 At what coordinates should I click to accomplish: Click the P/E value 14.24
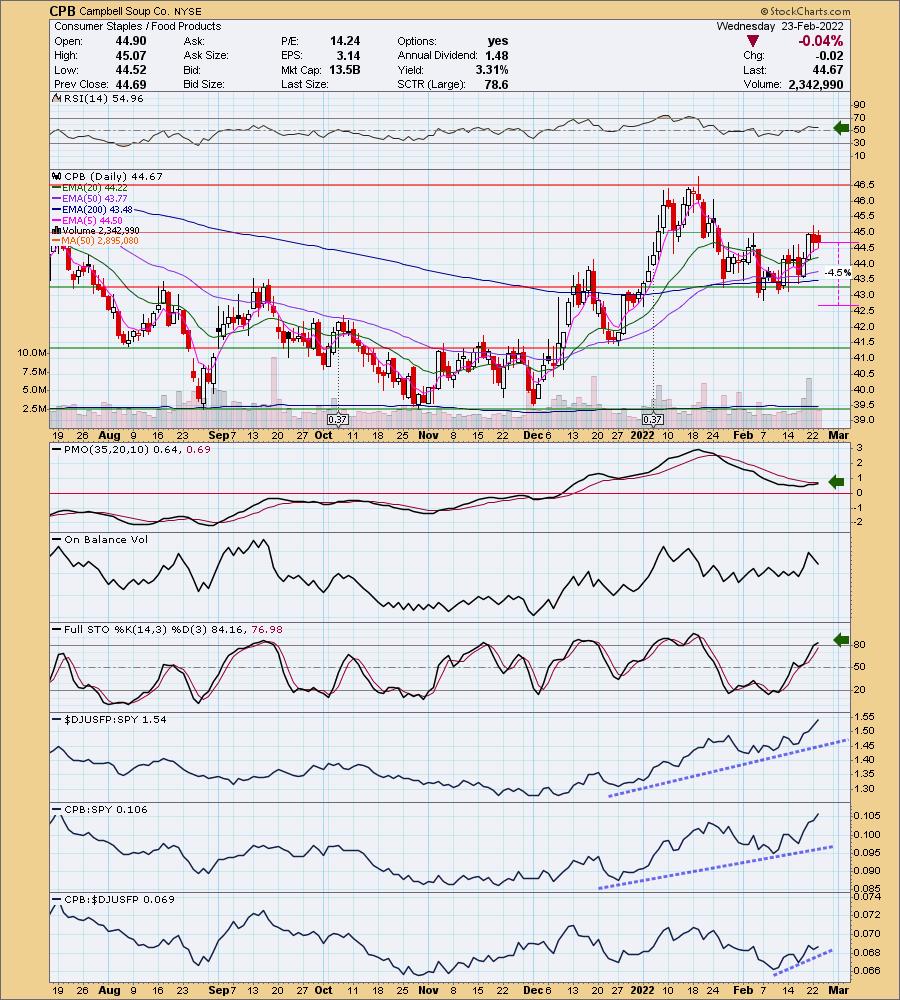[345, 41]
